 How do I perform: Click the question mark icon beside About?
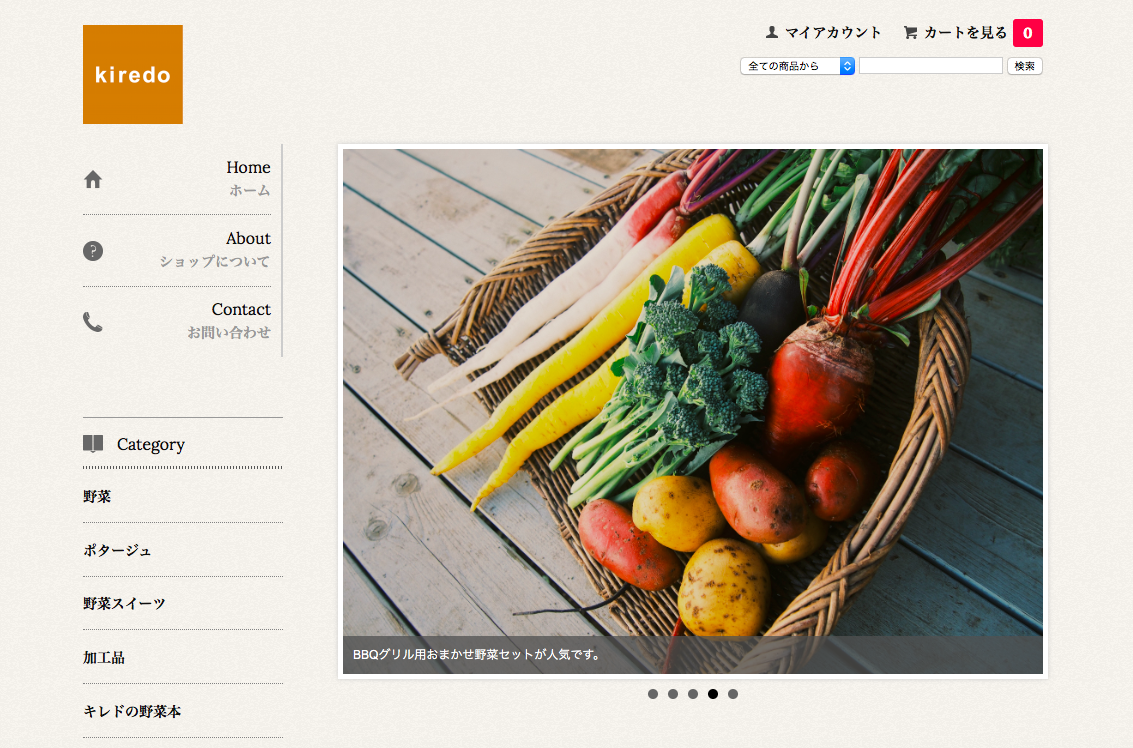tap(93, 251)
